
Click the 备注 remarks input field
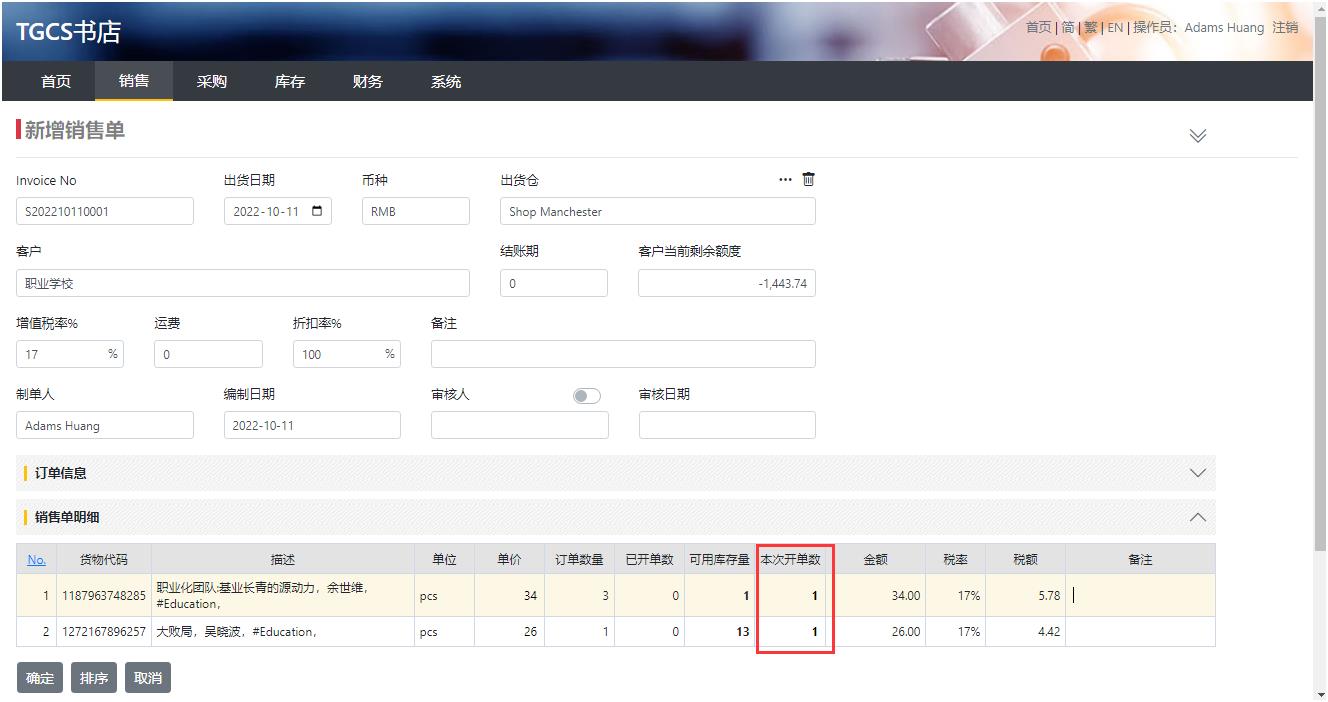(x=623, y=354)
